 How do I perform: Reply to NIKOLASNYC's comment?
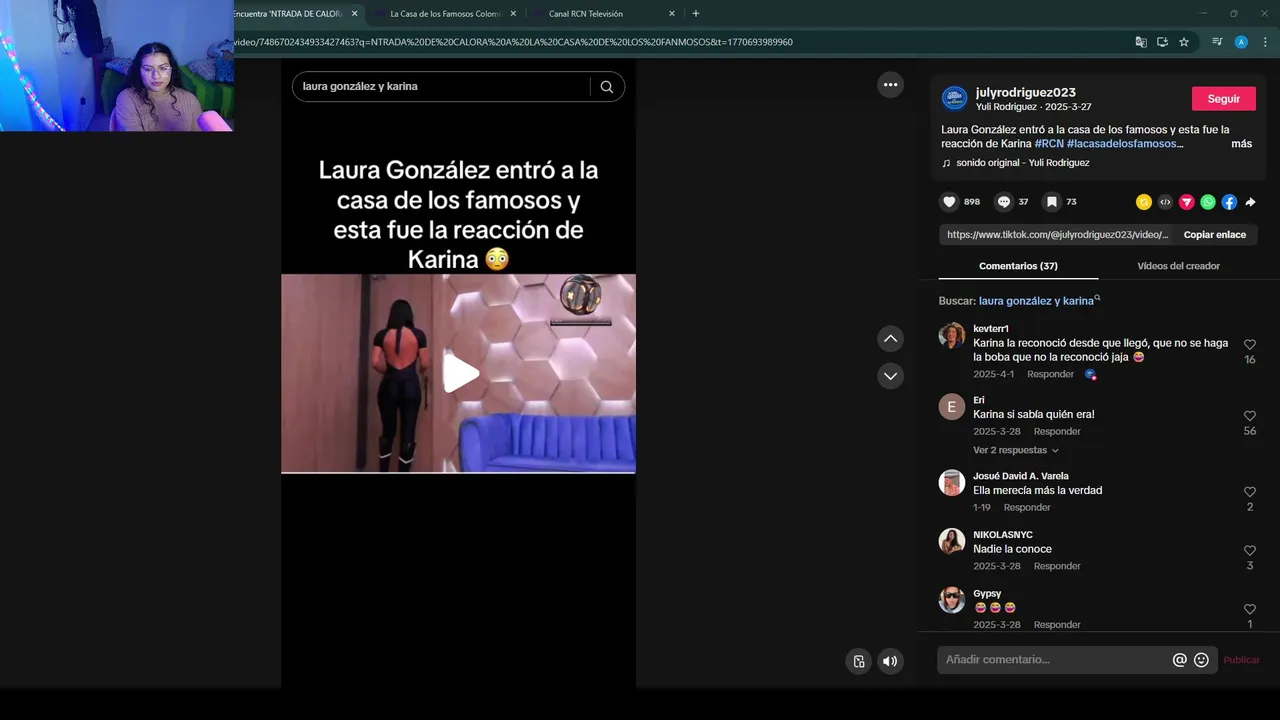point(1057,566)
